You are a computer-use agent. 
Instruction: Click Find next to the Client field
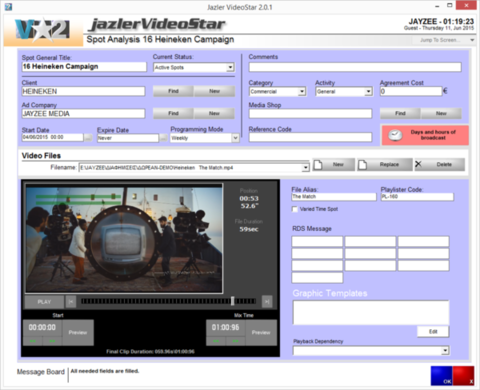point(173,91)
